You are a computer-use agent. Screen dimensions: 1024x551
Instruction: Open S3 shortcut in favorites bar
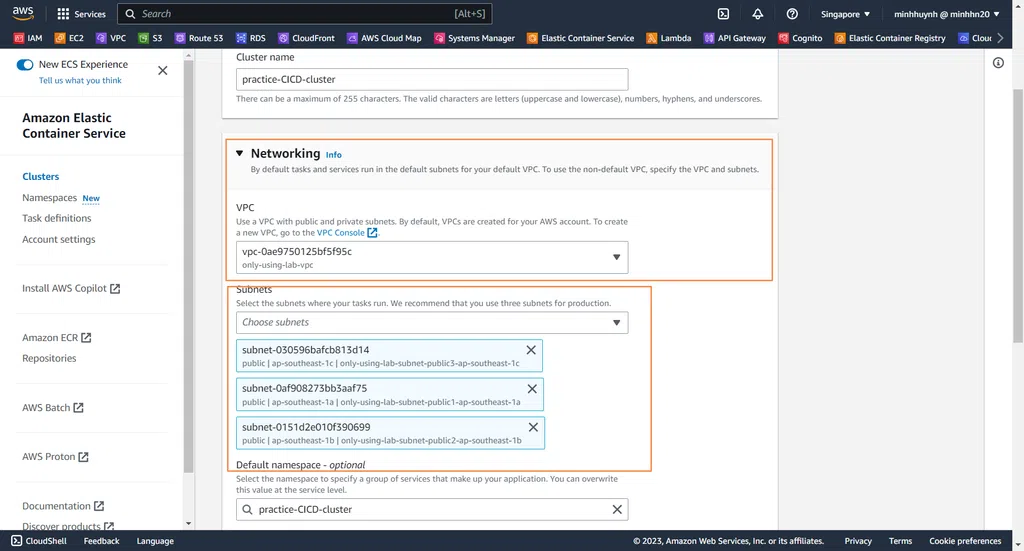click(x=150, y=38)
